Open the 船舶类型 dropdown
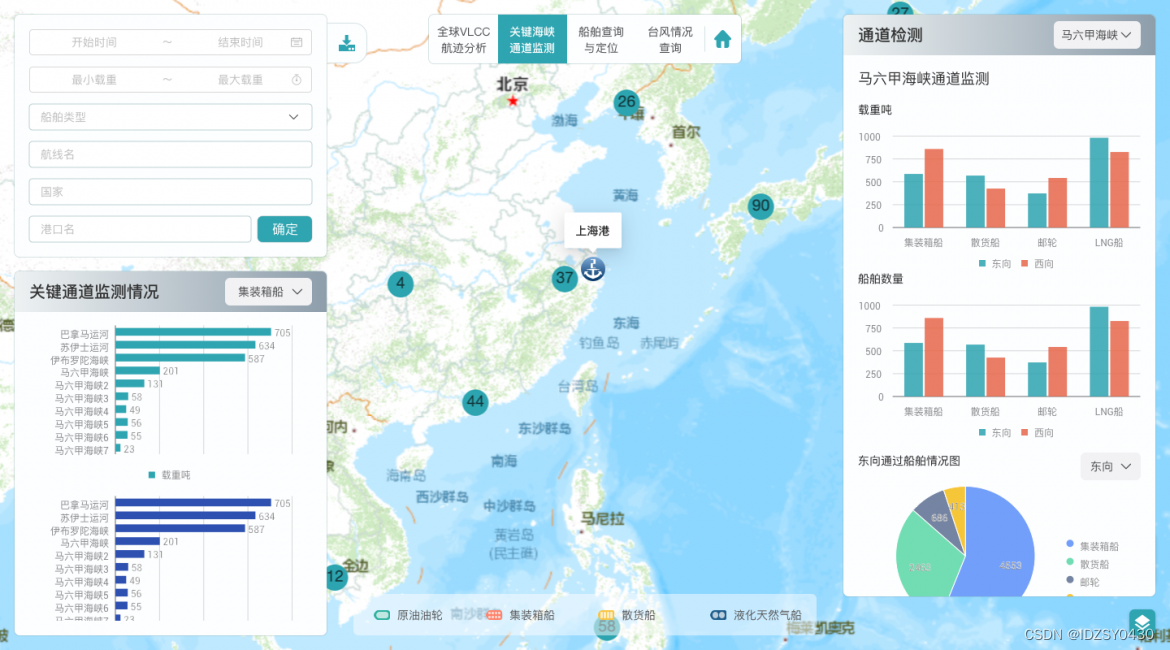Image resolution: width=1170 pixels, height=650 pixels. pyautogui.click(x=170, y=117)
